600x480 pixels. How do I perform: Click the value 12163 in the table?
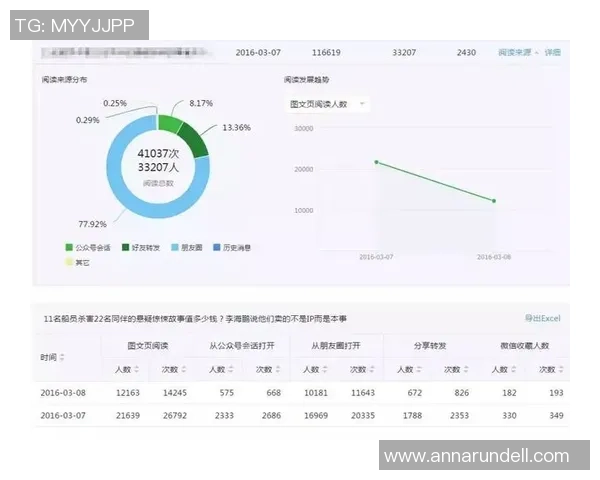[x=128, y=393]
